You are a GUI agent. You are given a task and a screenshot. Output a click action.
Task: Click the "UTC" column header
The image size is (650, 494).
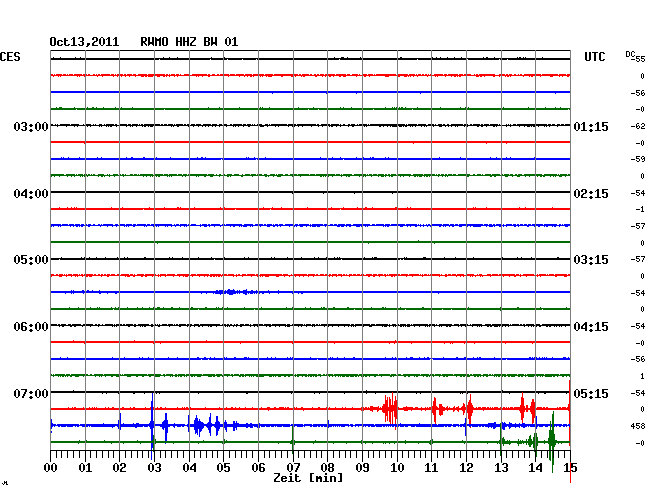click(594, 57)
